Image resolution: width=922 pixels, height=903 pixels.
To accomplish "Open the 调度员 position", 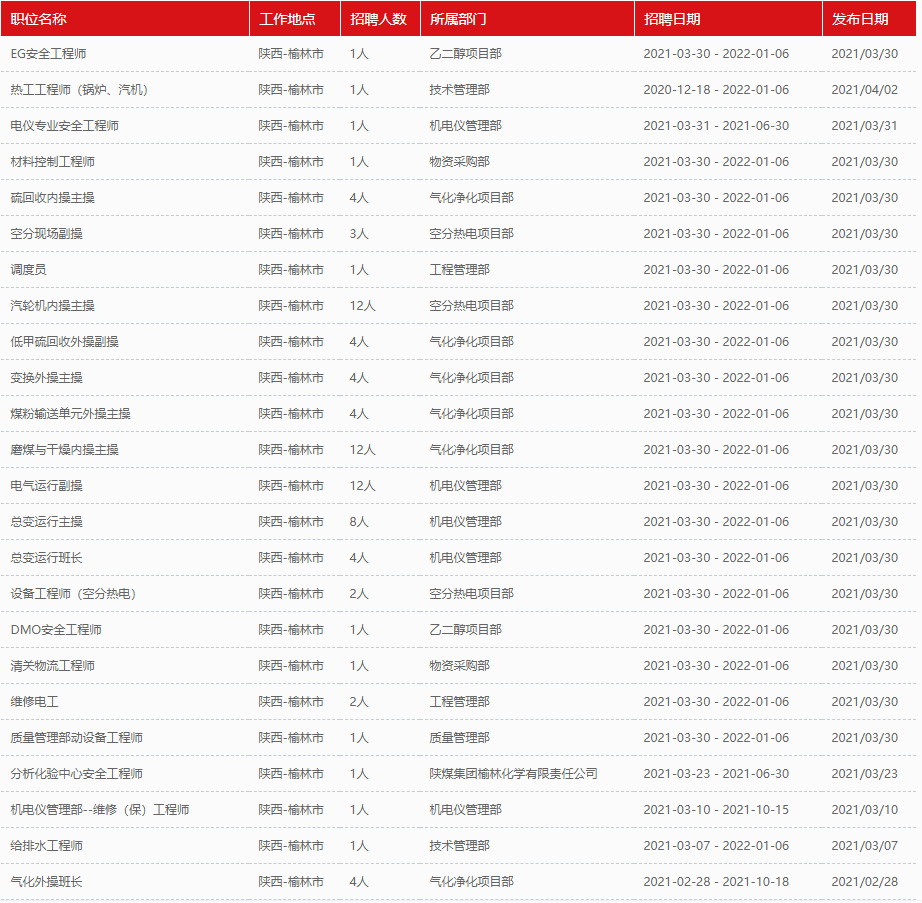I will click(x=28, y=270).
